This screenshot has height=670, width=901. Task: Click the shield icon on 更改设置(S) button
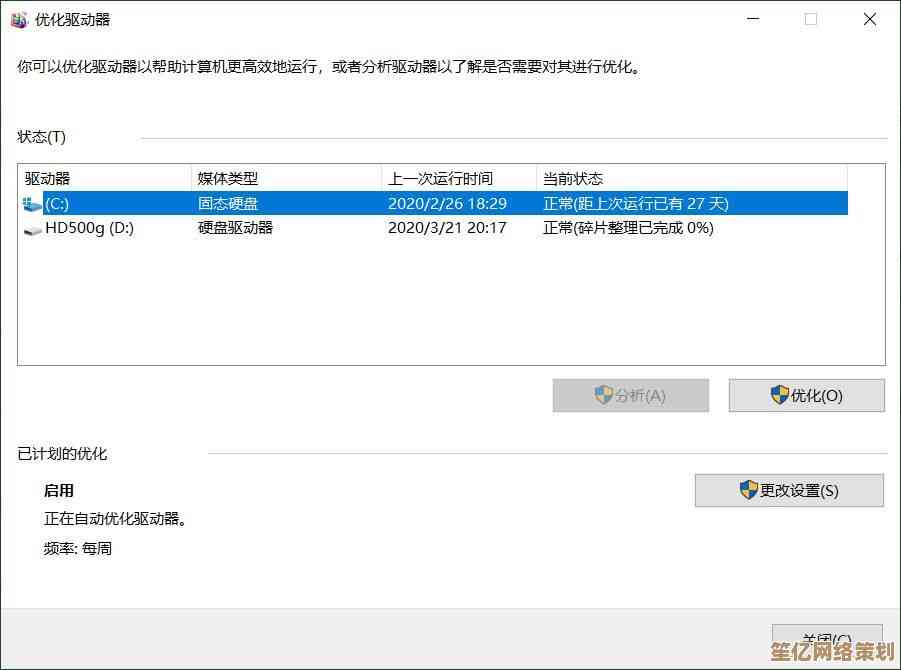point(748,490)
